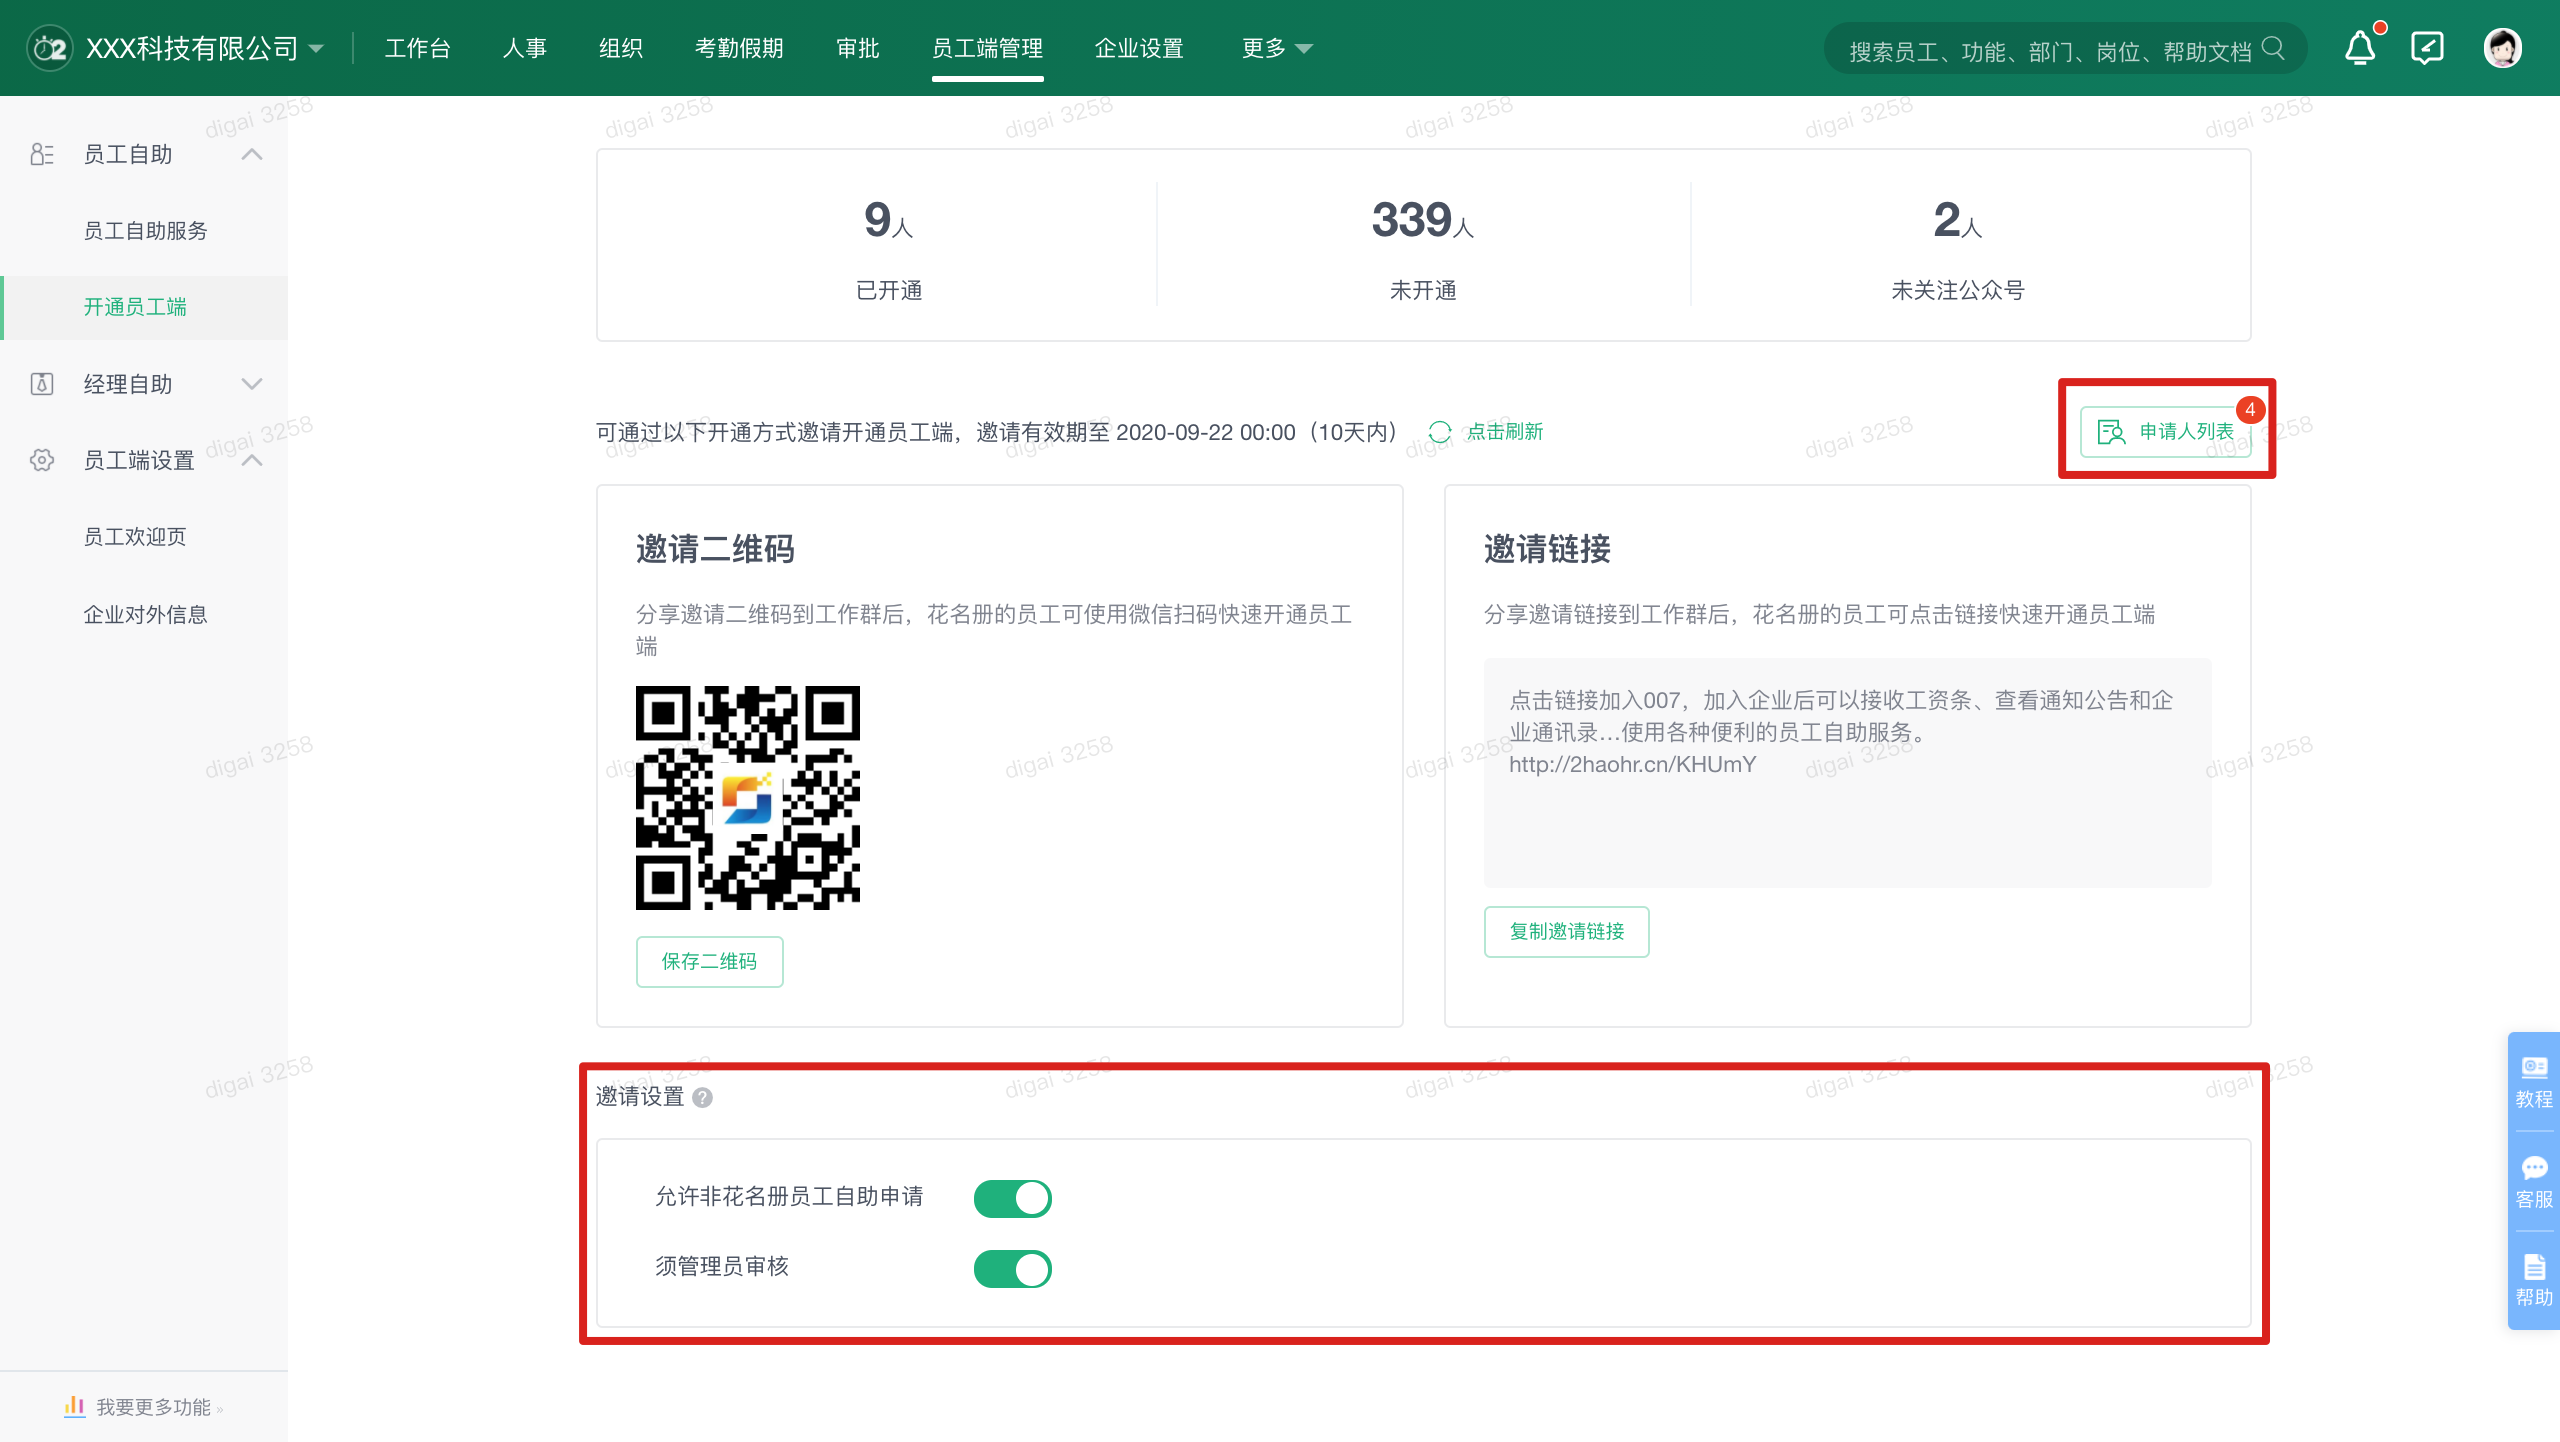Toggle 须管理员审核 switch
The height and width of the screenshot is (1442, 2560).
coord(1012,1269)
